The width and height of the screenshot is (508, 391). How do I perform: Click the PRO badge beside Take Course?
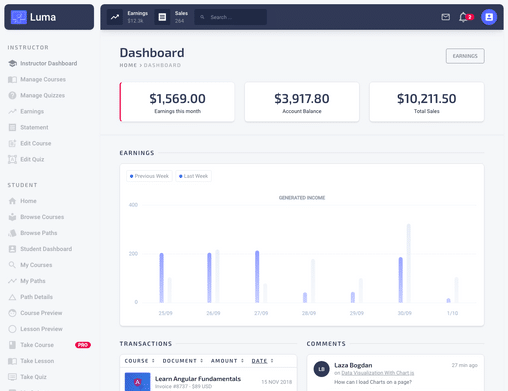(83, 345)
